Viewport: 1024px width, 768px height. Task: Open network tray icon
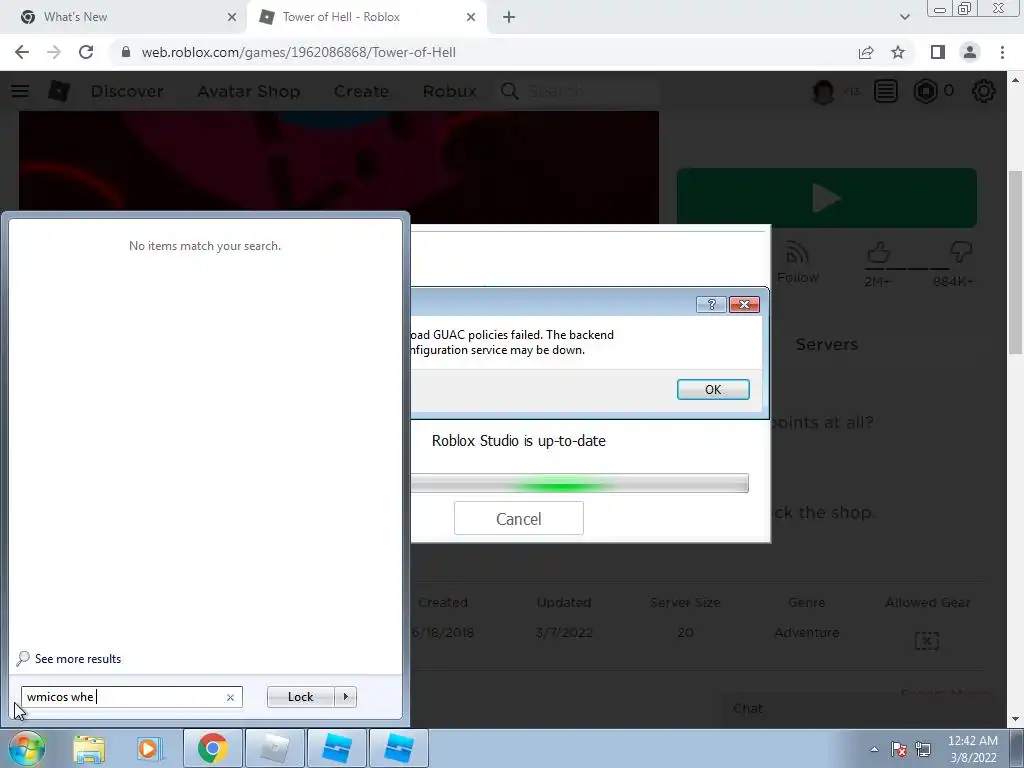click(x=923, y=749)
